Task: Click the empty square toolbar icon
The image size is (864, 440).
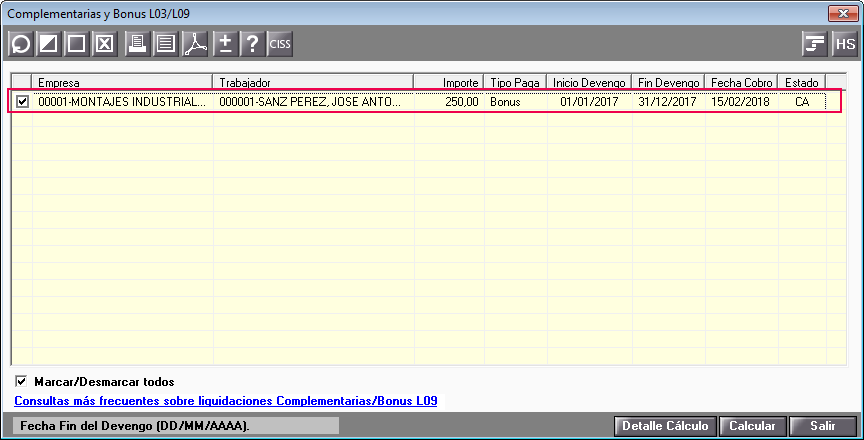Action: (x=77, y=44)
